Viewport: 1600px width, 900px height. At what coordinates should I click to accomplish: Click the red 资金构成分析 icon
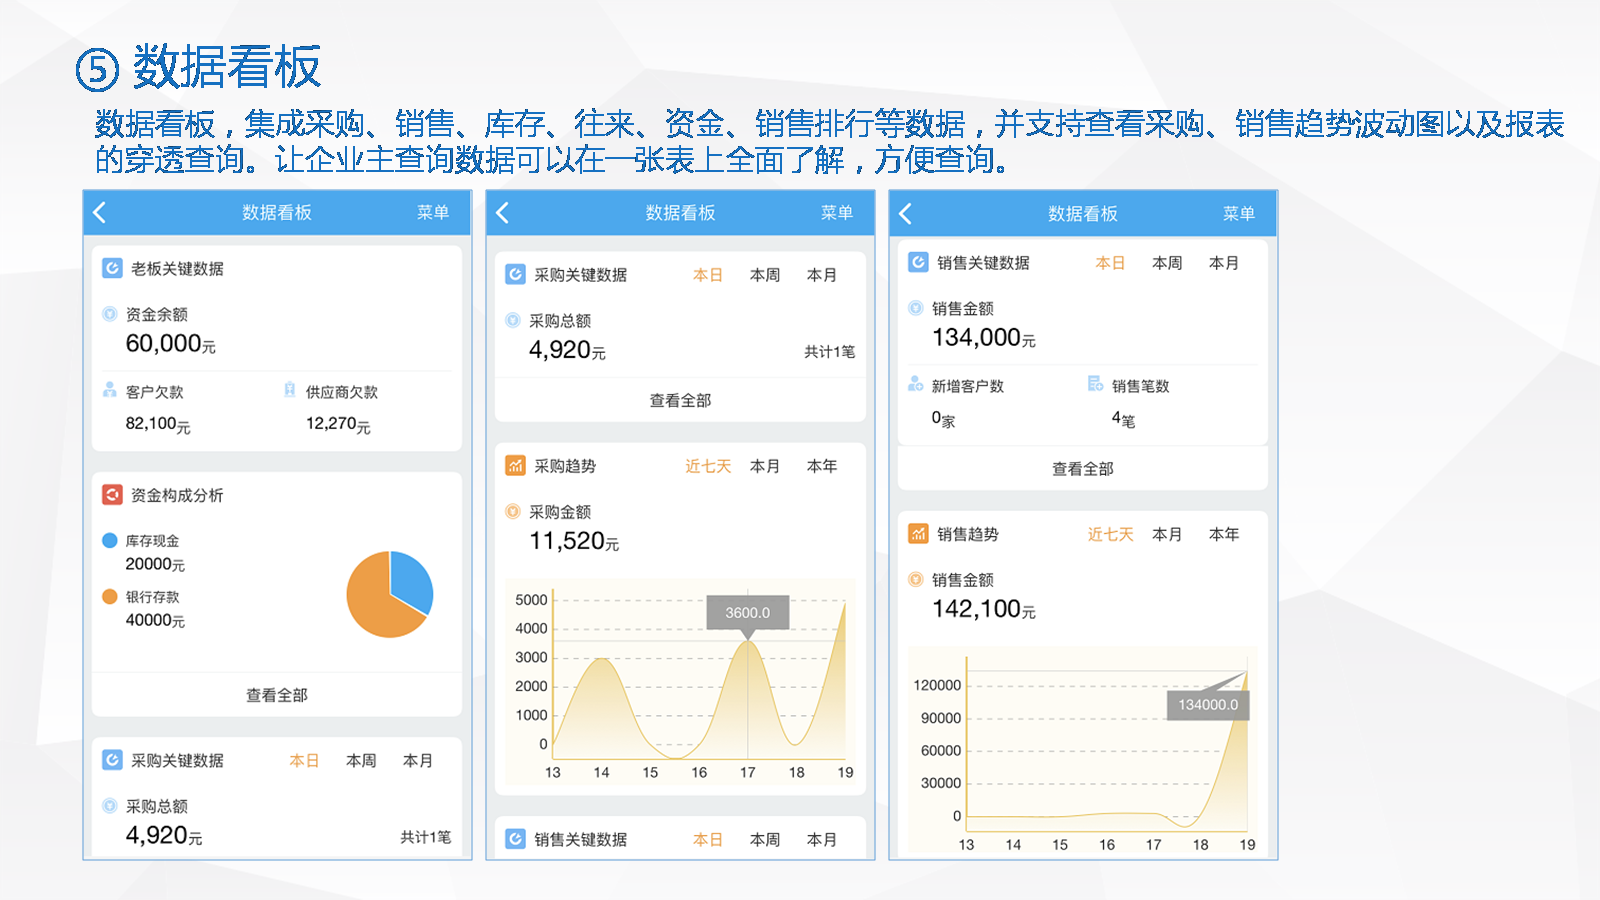pos(112,495)
